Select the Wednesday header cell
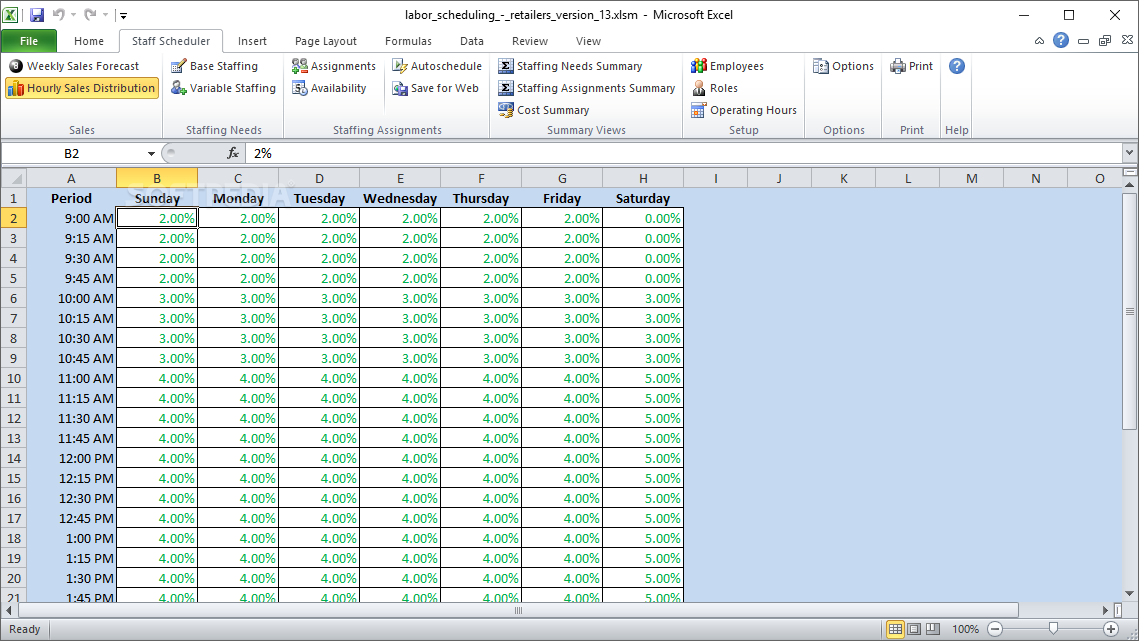 pyautogui.click(x=400, y=198)
